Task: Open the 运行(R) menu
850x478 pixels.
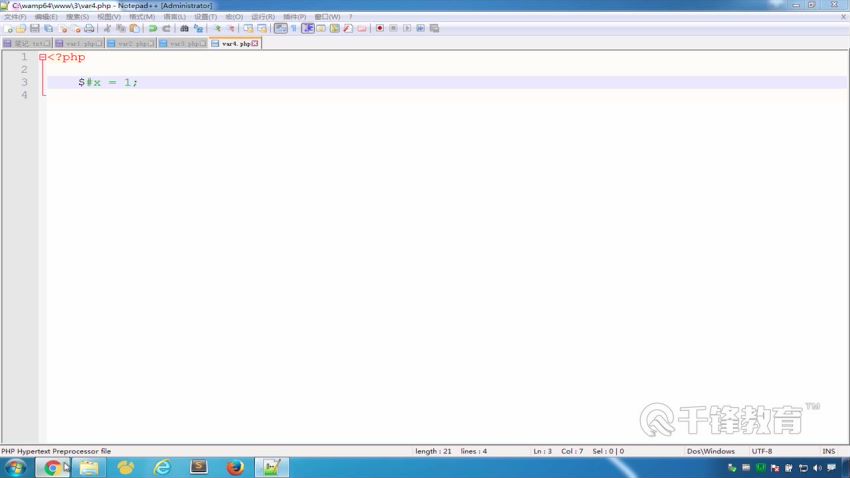Action: pyautogui.click(x=263, y=17)
